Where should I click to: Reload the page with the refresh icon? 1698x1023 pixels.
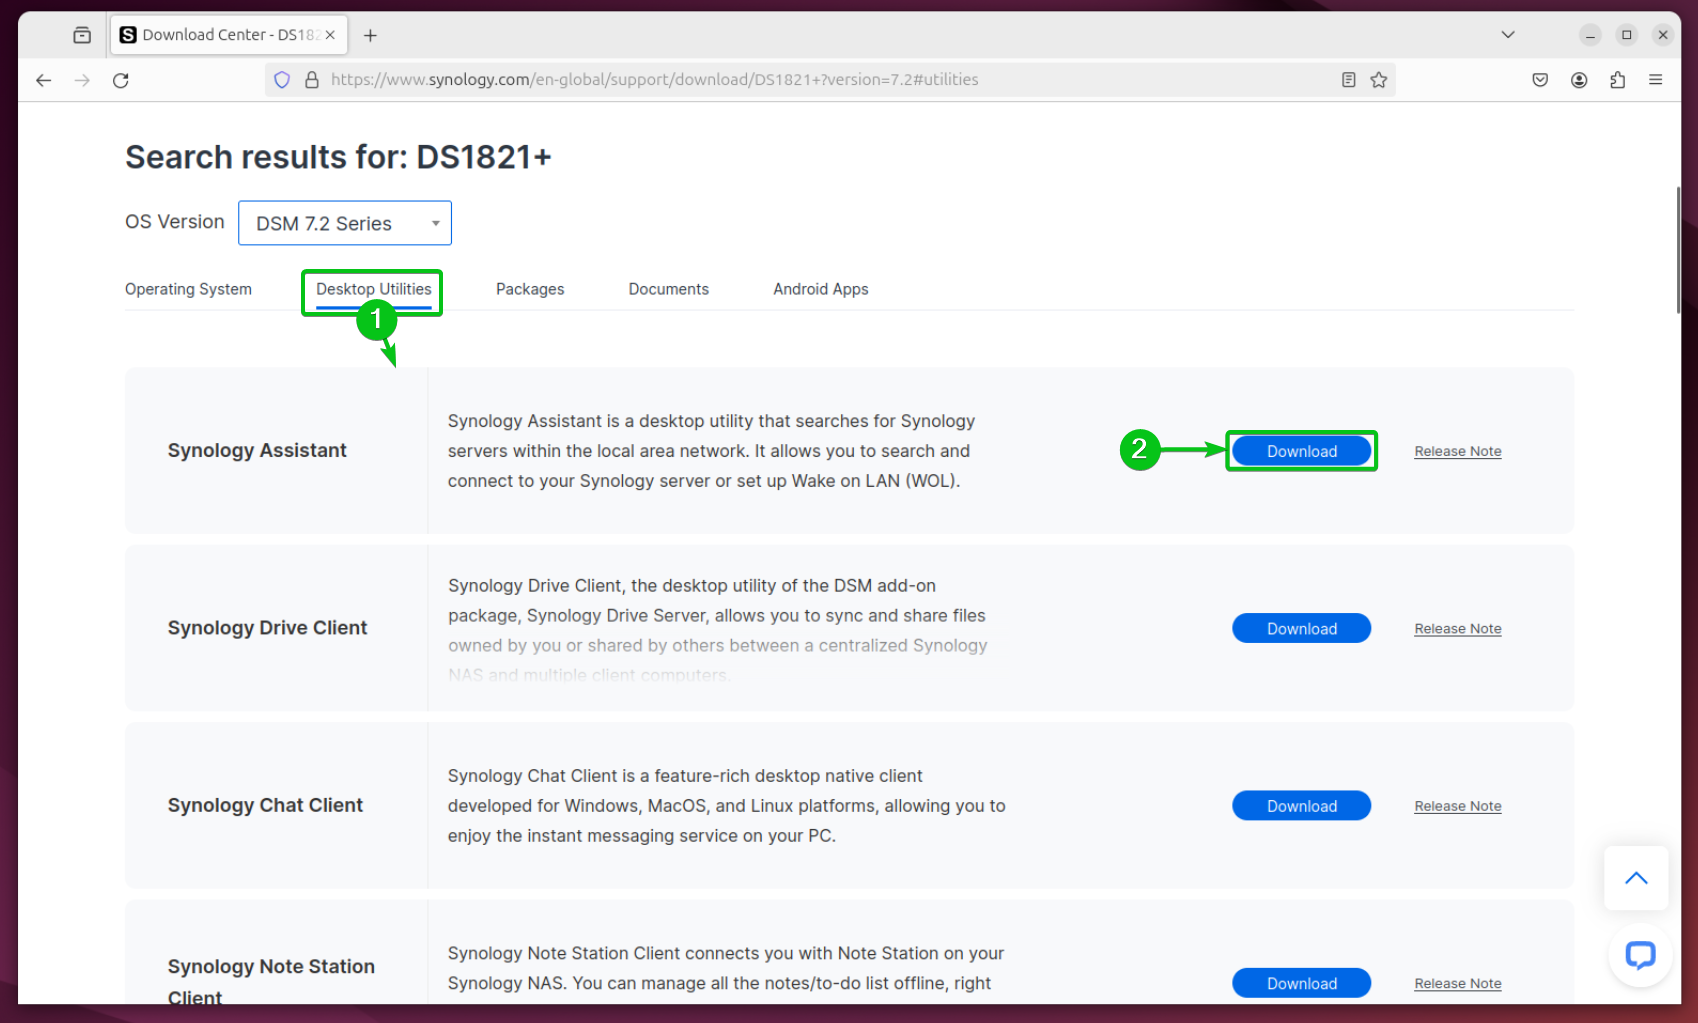coord(121,80)
